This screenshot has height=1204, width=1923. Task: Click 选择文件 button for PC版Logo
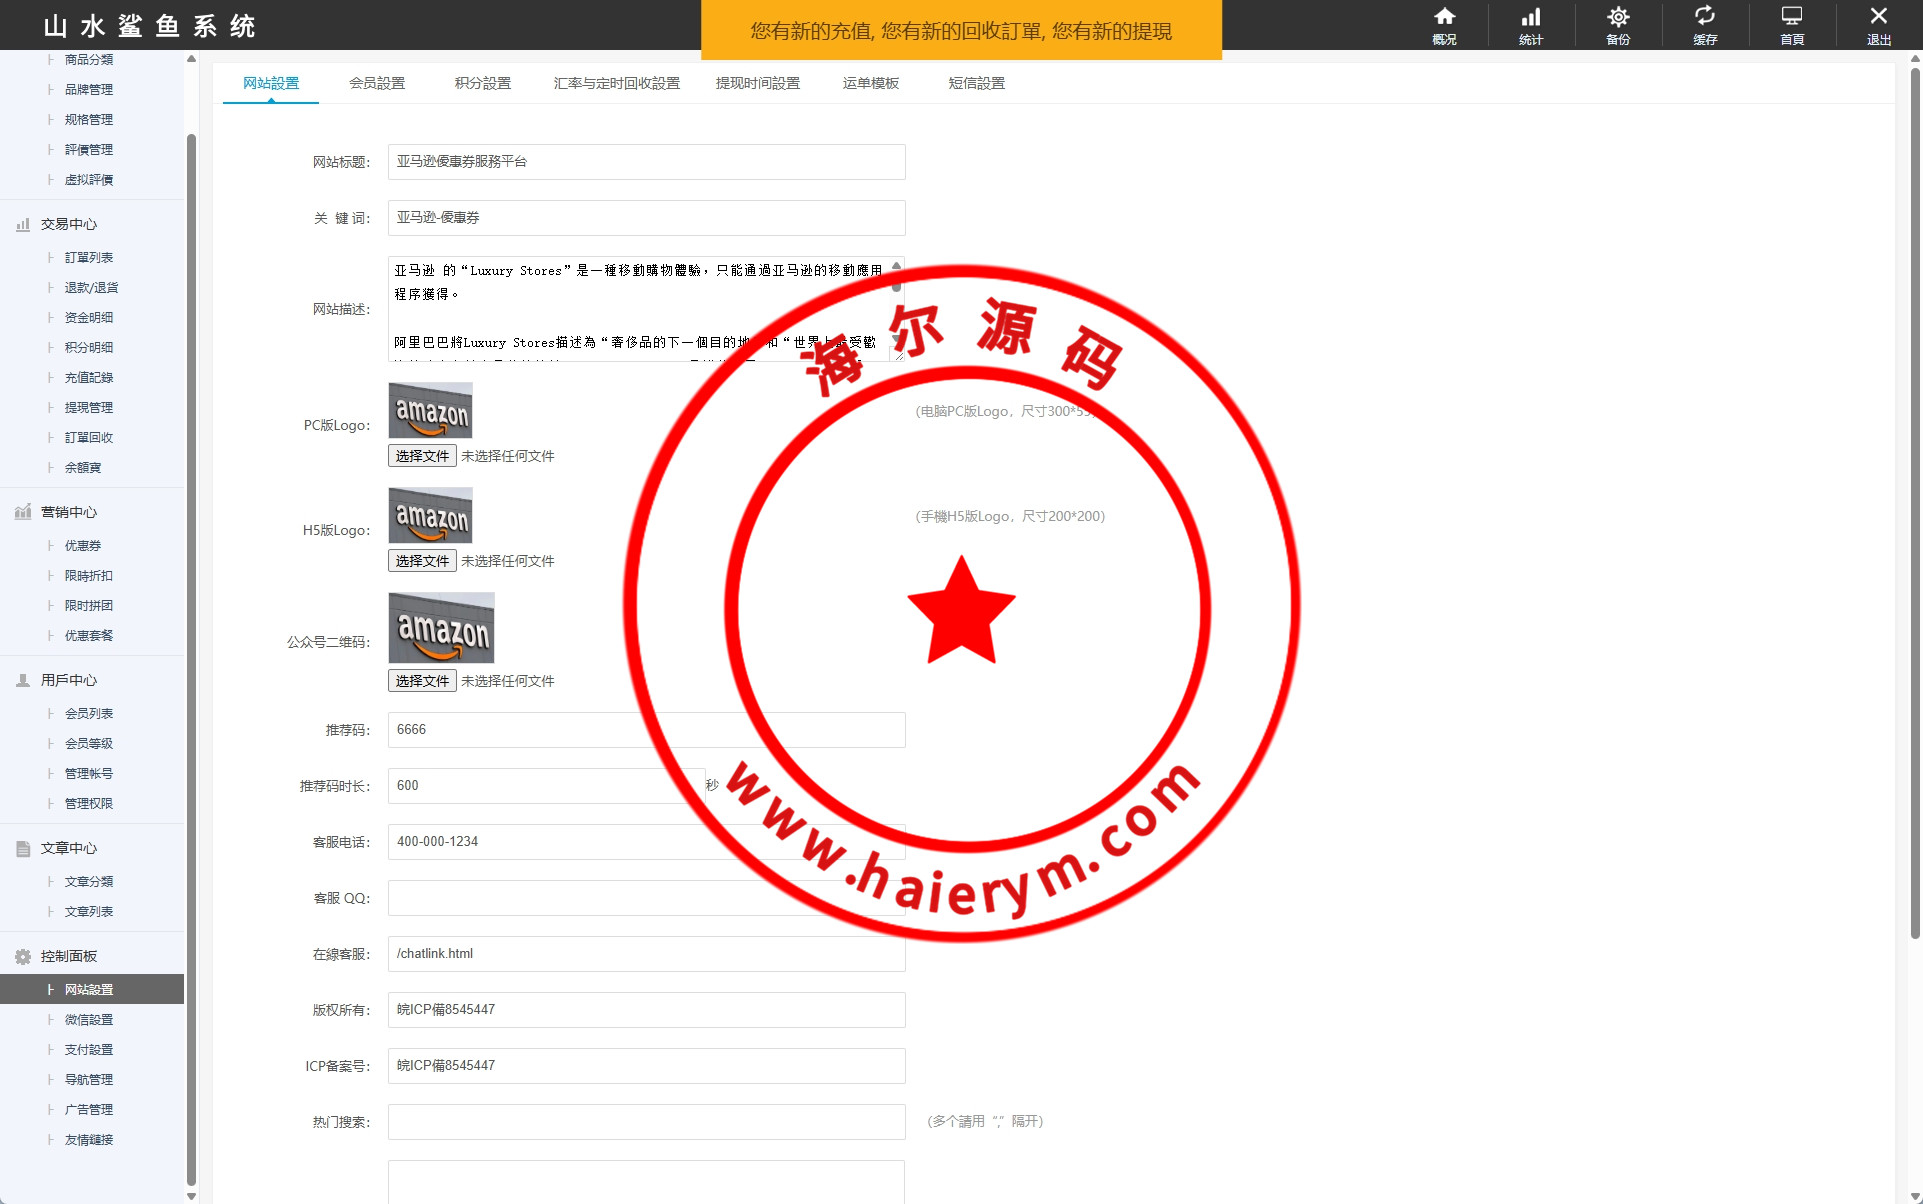[422, 456]
